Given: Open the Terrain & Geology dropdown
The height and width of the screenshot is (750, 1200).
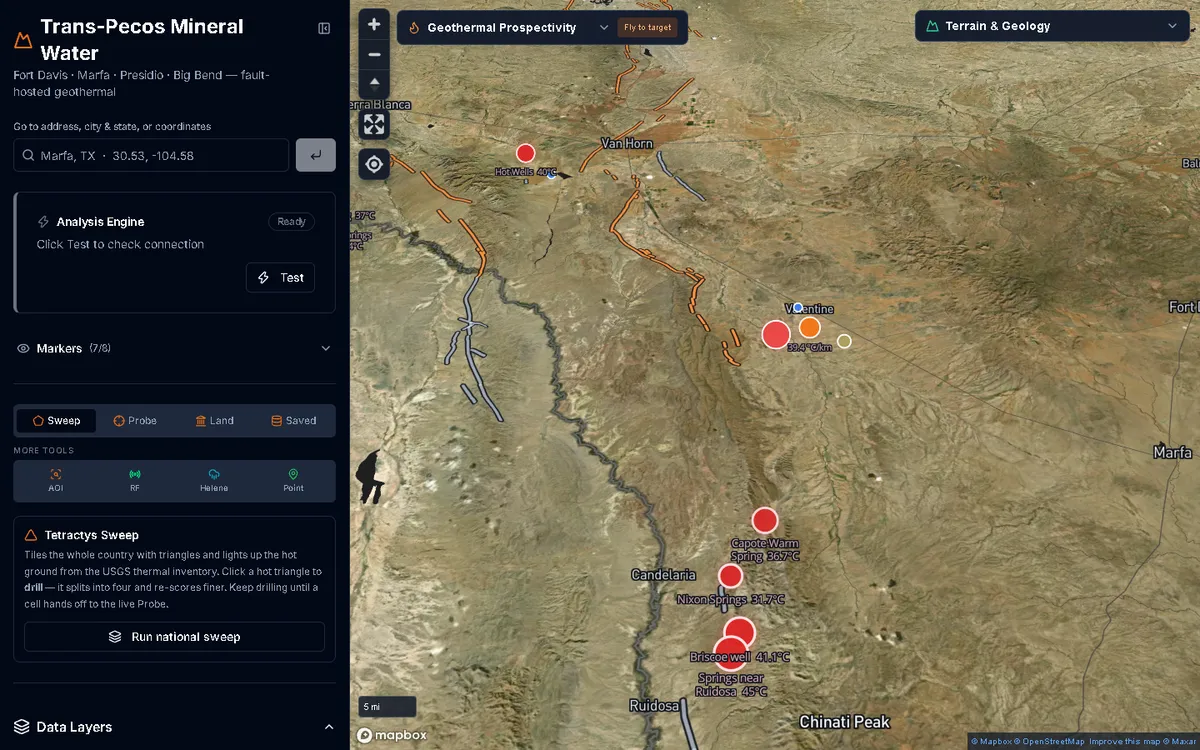Looking at the screenshot, I should coord(1051,26).
